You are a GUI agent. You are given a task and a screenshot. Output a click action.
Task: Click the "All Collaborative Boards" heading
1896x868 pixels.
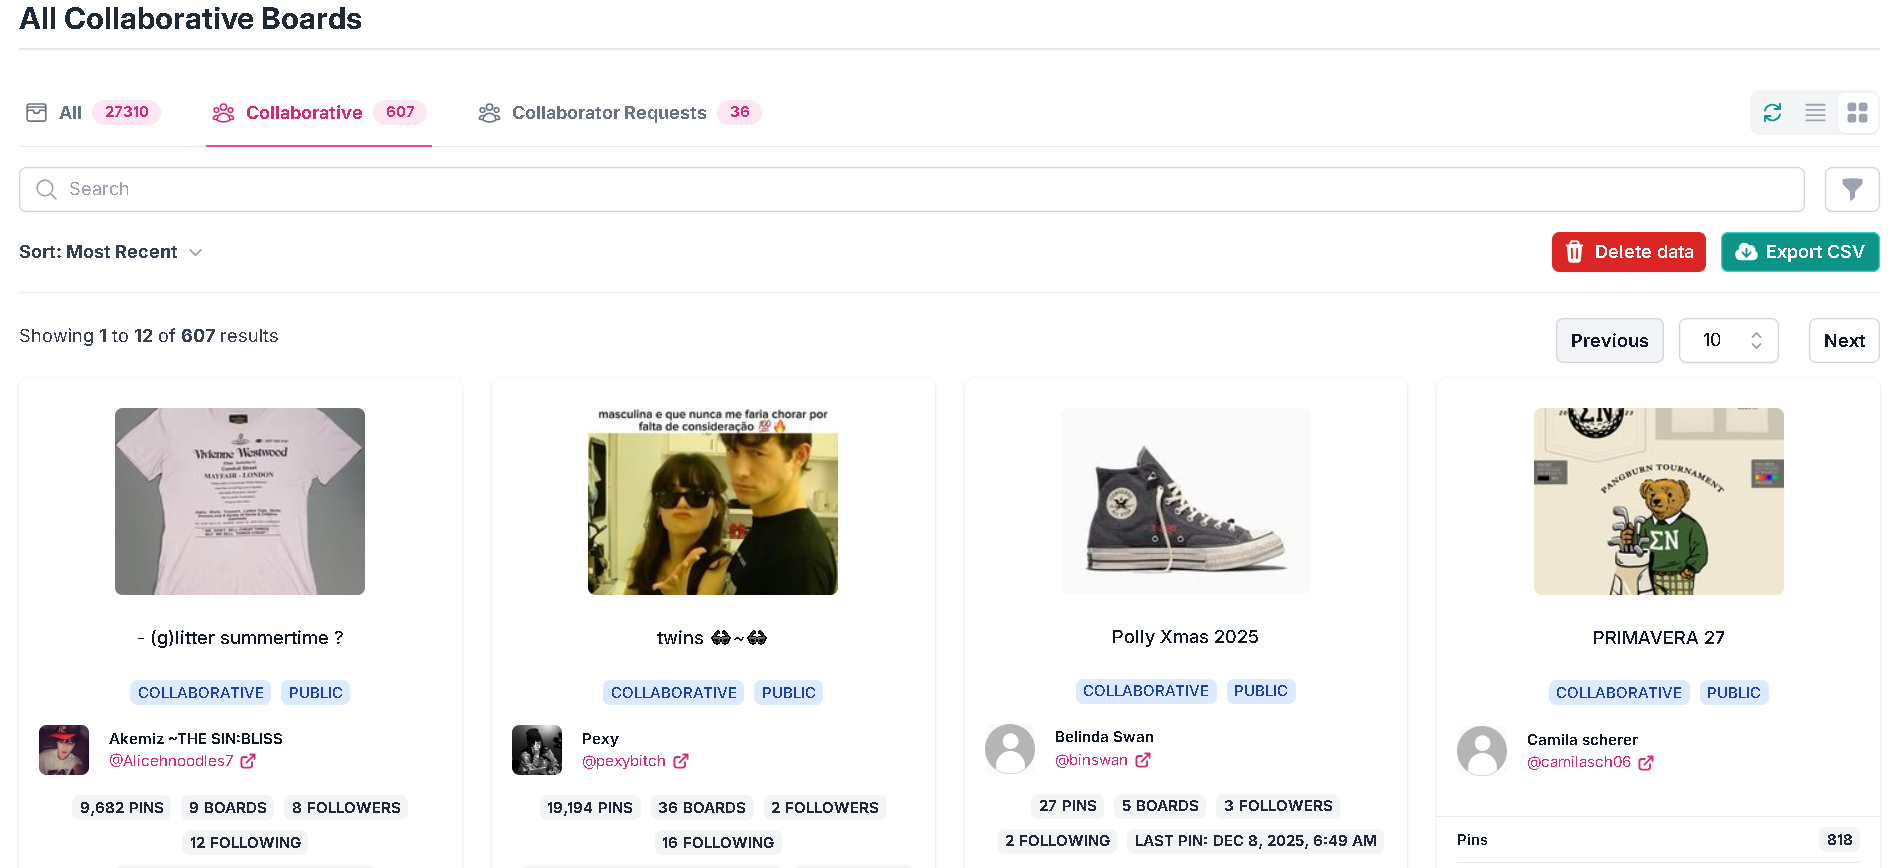point(190,19)
